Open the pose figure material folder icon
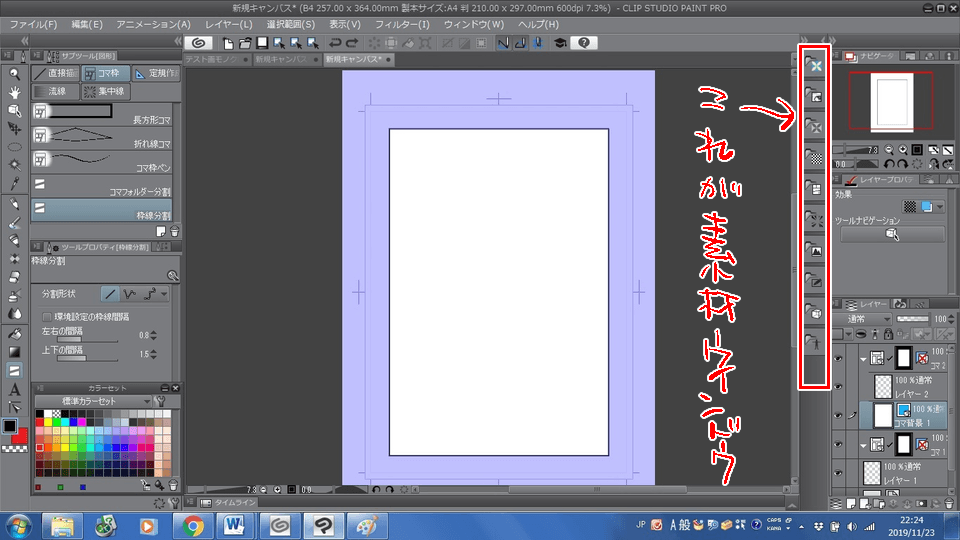This screenshot has height=540, width=960. pos(814,342)
